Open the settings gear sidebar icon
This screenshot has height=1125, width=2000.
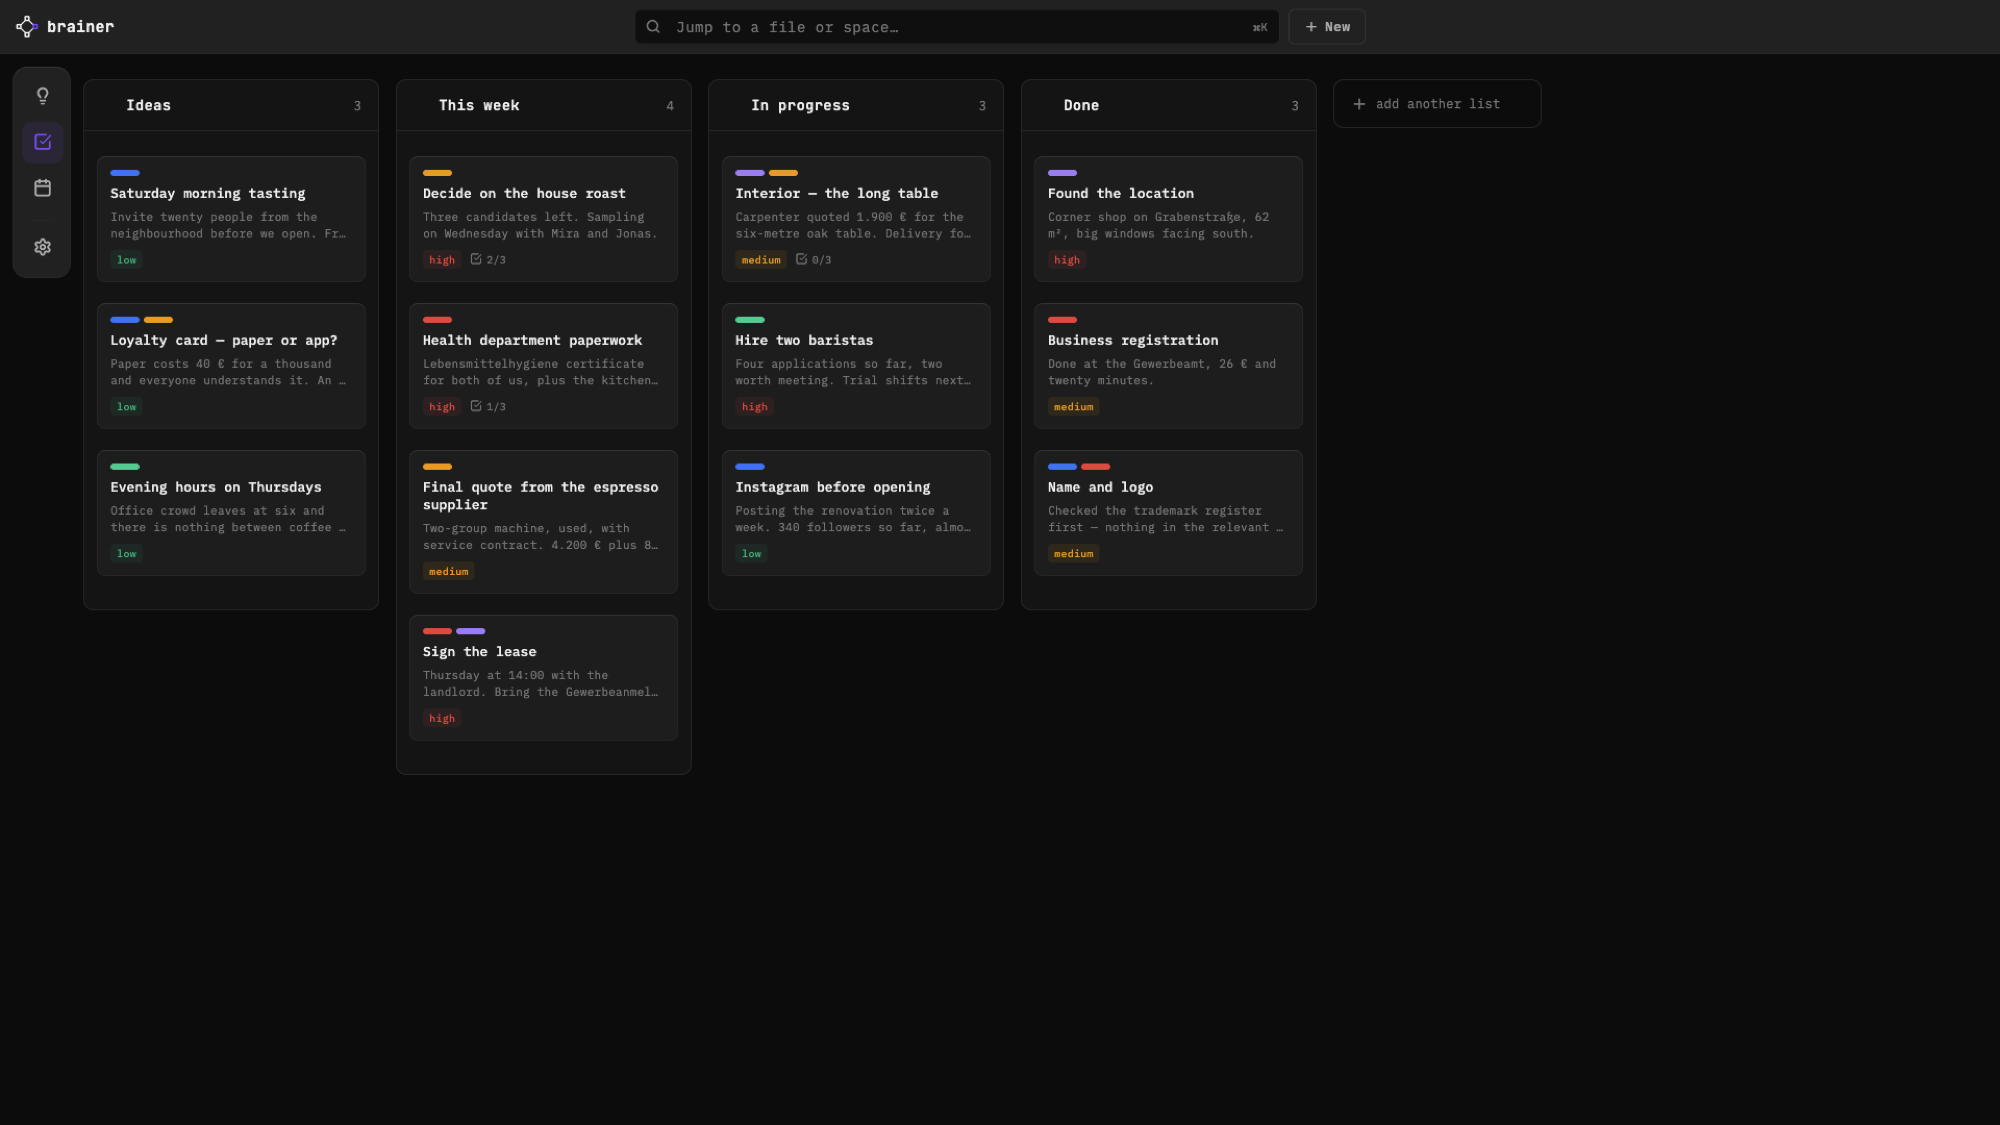tap(42, 247)
